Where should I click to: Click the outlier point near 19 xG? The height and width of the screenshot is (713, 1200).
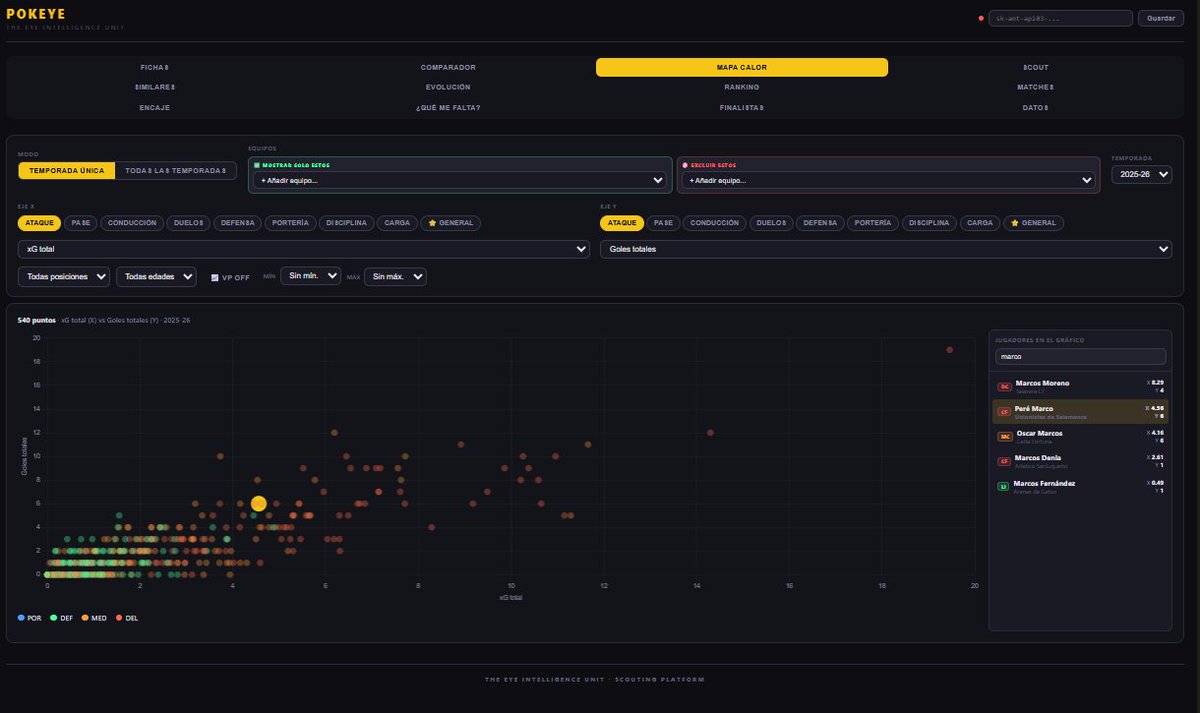click(x=949, y=350)
